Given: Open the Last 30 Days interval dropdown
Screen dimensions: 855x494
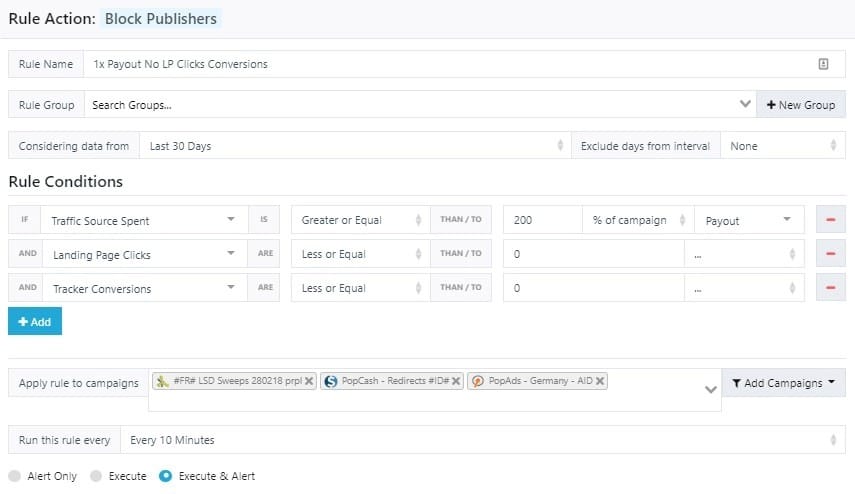Looking at the screenshot, I should (x=355, y=146).
